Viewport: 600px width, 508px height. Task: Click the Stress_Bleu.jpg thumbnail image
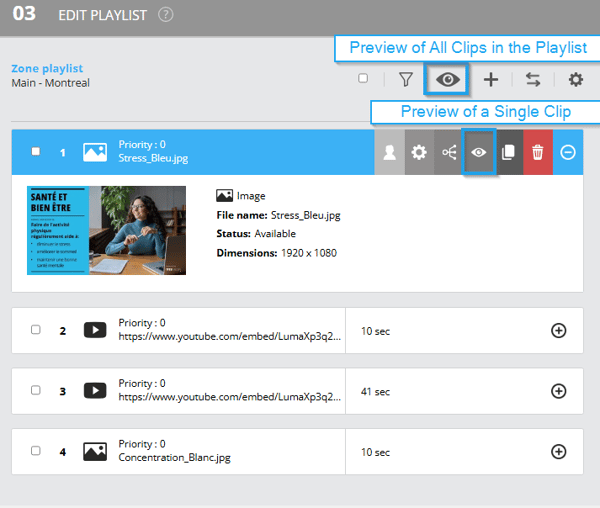point(106,230)
